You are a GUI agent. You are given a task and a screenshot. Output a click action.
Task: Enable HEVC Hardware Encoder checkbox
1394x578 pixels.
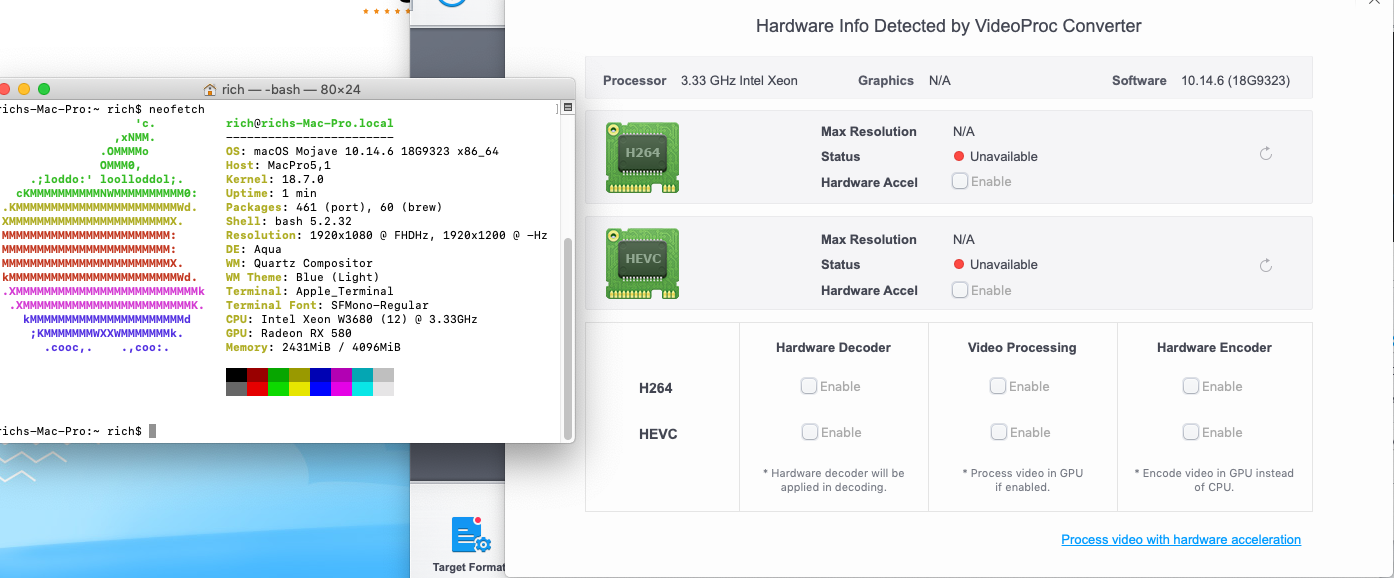click(1191, 432)
